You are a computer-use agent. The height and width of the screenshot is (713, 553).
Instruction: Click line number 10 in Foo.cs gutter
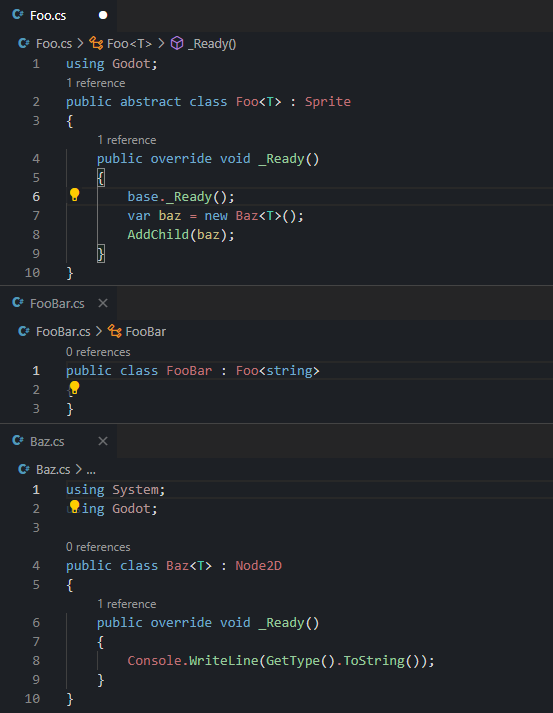[32, 273]
